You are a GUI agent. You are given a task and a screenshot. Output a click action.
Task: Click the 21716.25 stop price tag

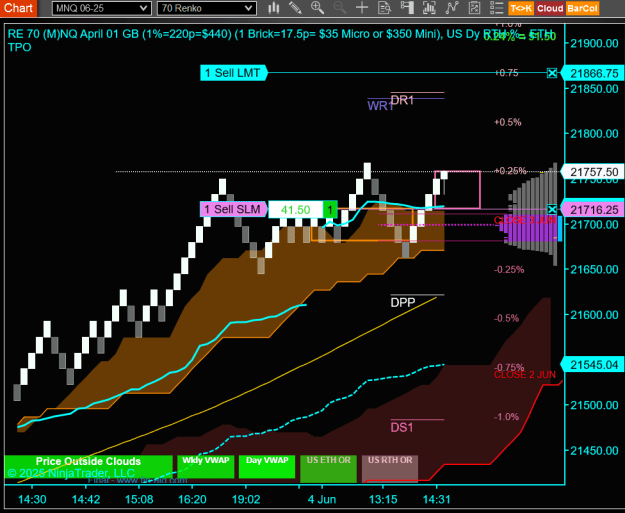pos(593,210)
